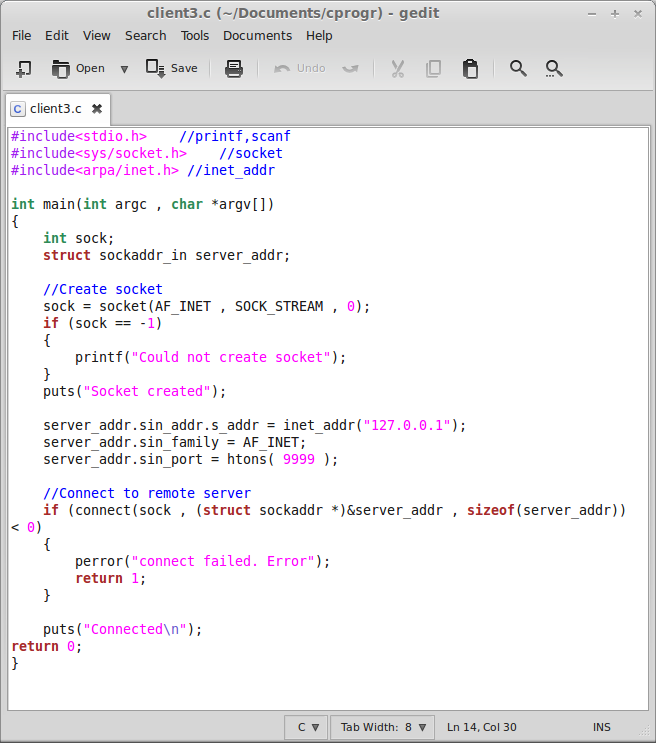Screen dimensions: 656x743
Task: Open Find and Replace magnifier icon
Action: tap(554, 69)
